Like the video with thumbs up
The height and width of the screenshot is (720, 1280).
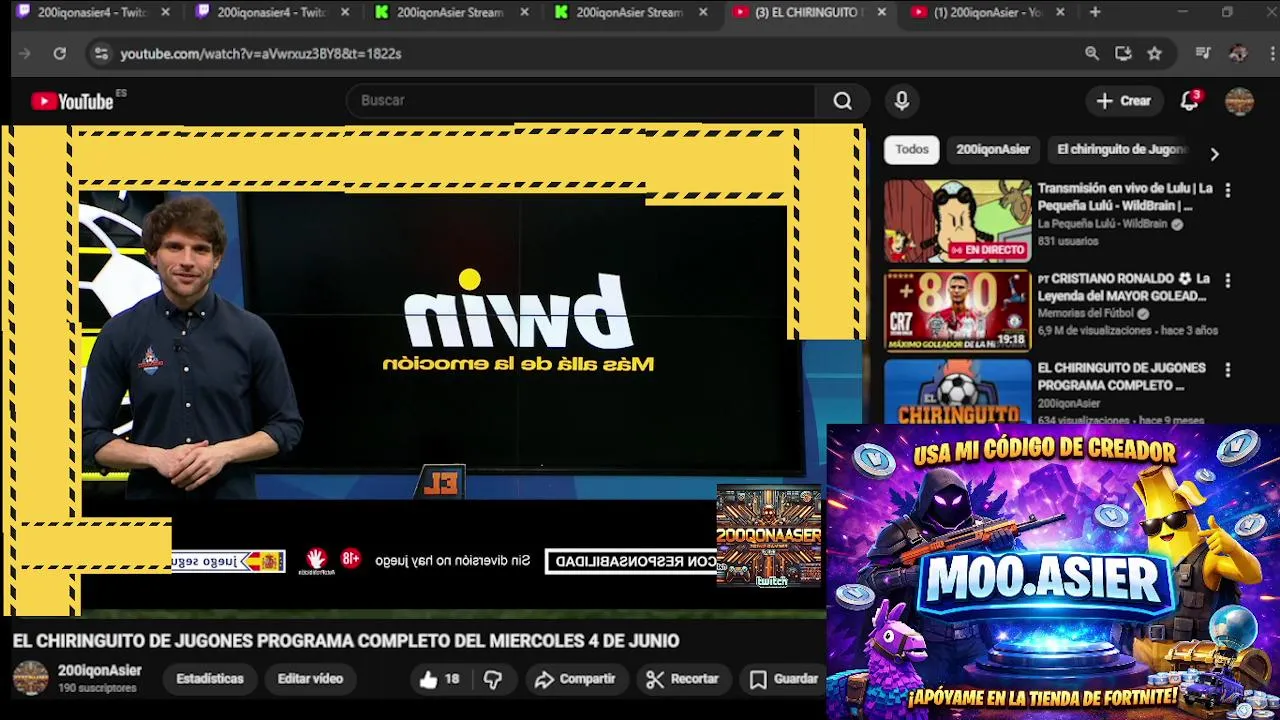pos(439,679)
